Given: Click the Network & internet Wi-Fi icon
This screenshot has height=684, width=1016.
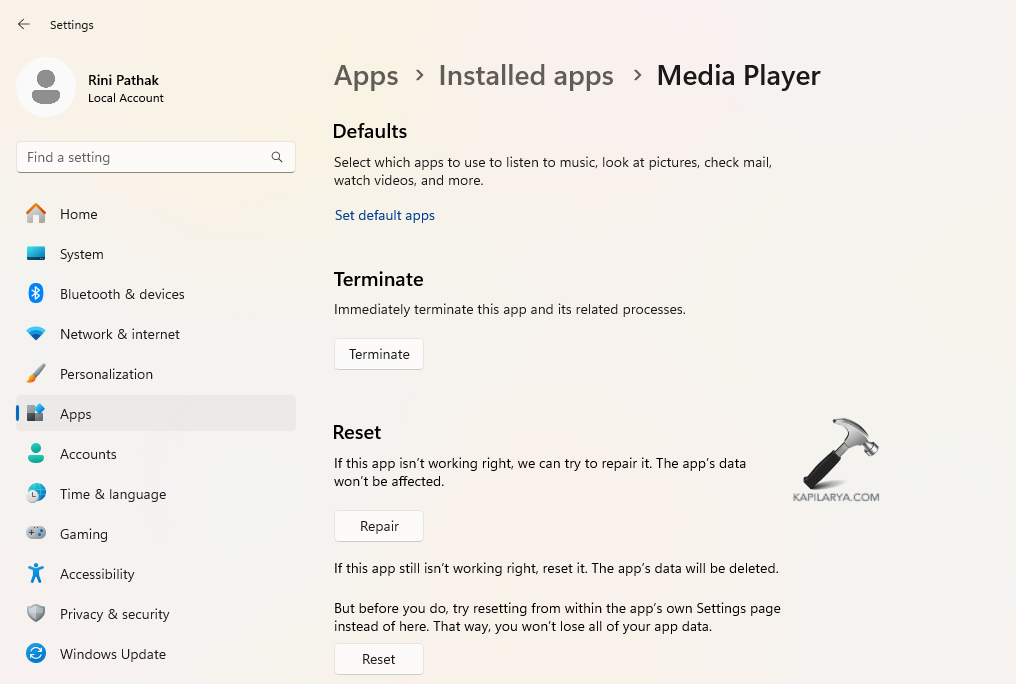Looking at the screenshot, I should coord(36,334).
